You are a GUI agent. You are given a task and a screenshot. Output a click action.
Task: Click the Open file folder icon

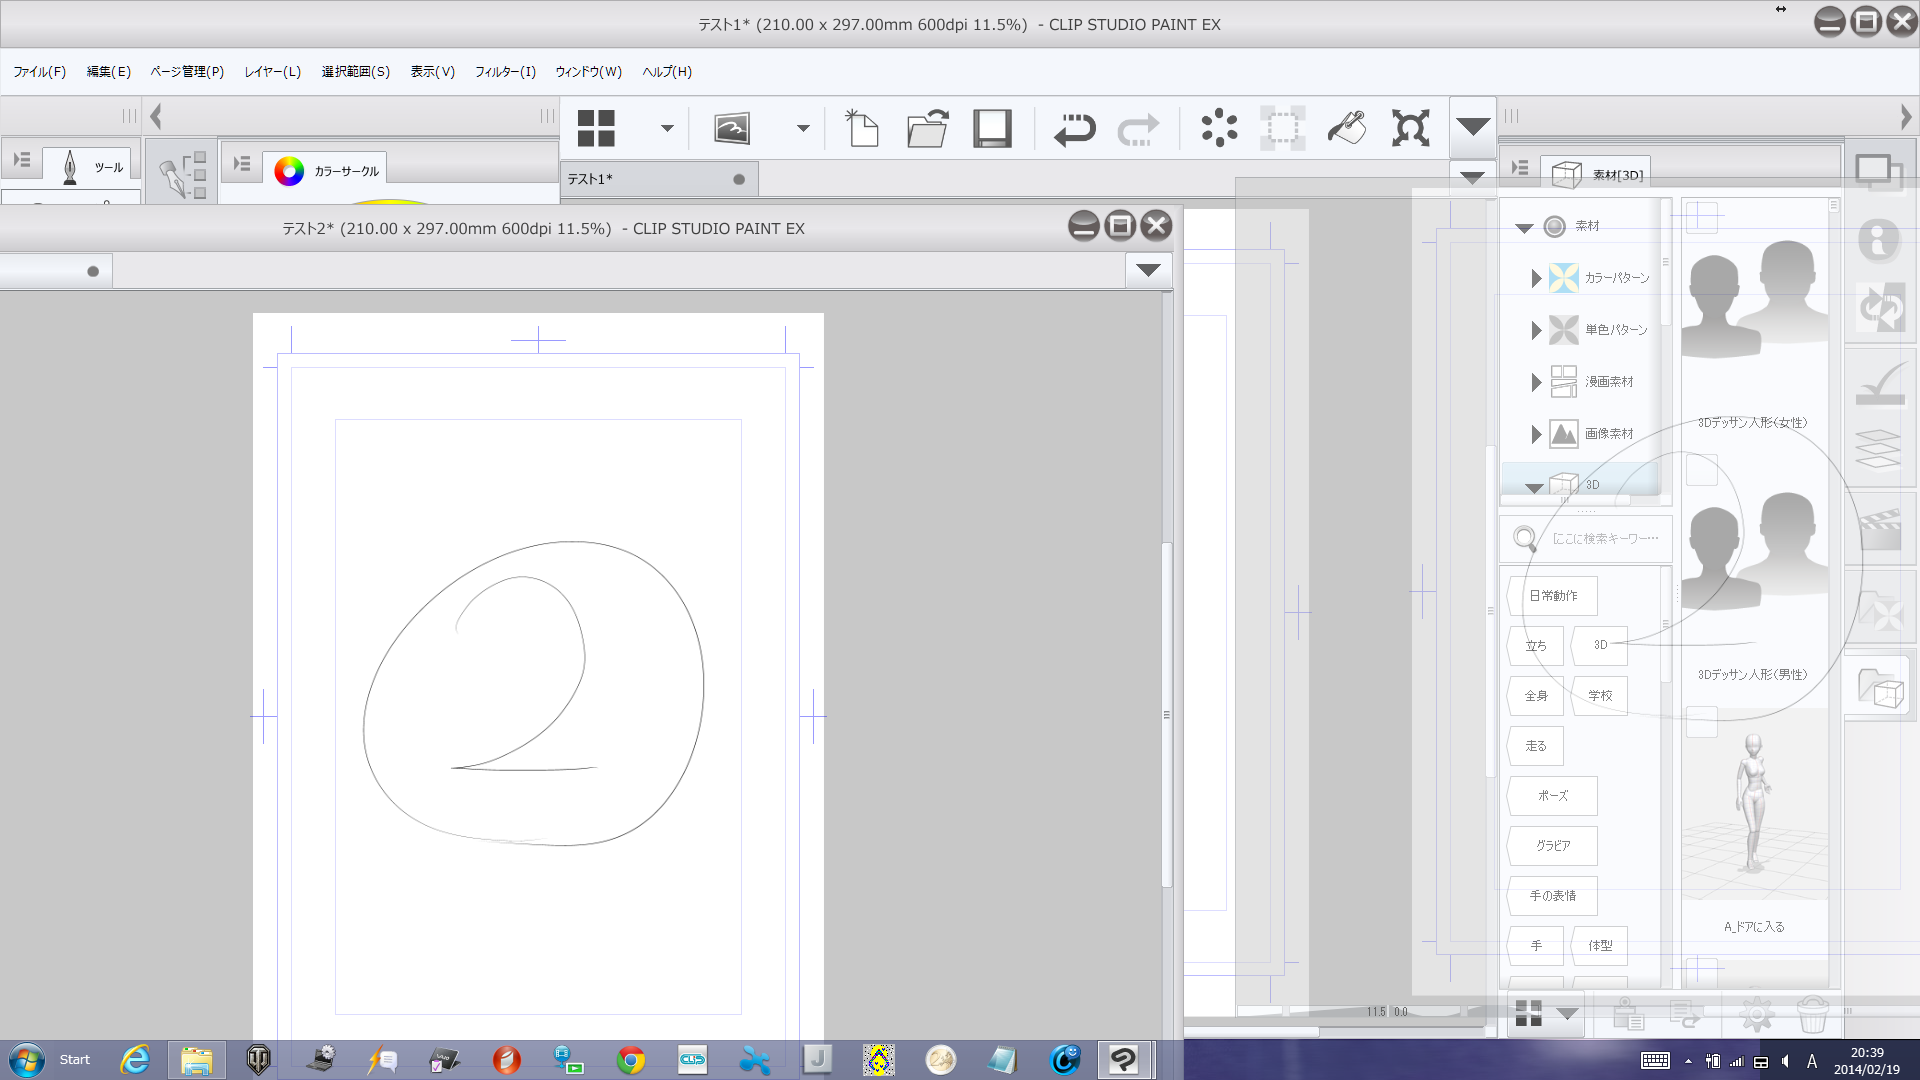[927, 129]
